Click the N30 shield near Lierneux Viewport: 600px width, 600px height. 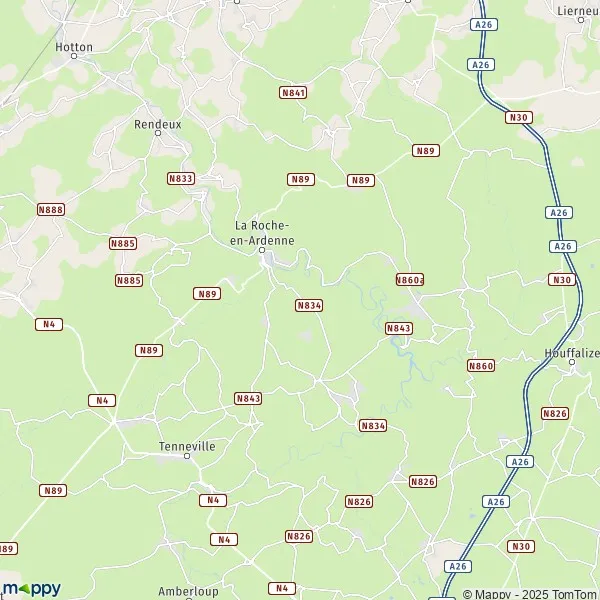(x=519, y=117)
